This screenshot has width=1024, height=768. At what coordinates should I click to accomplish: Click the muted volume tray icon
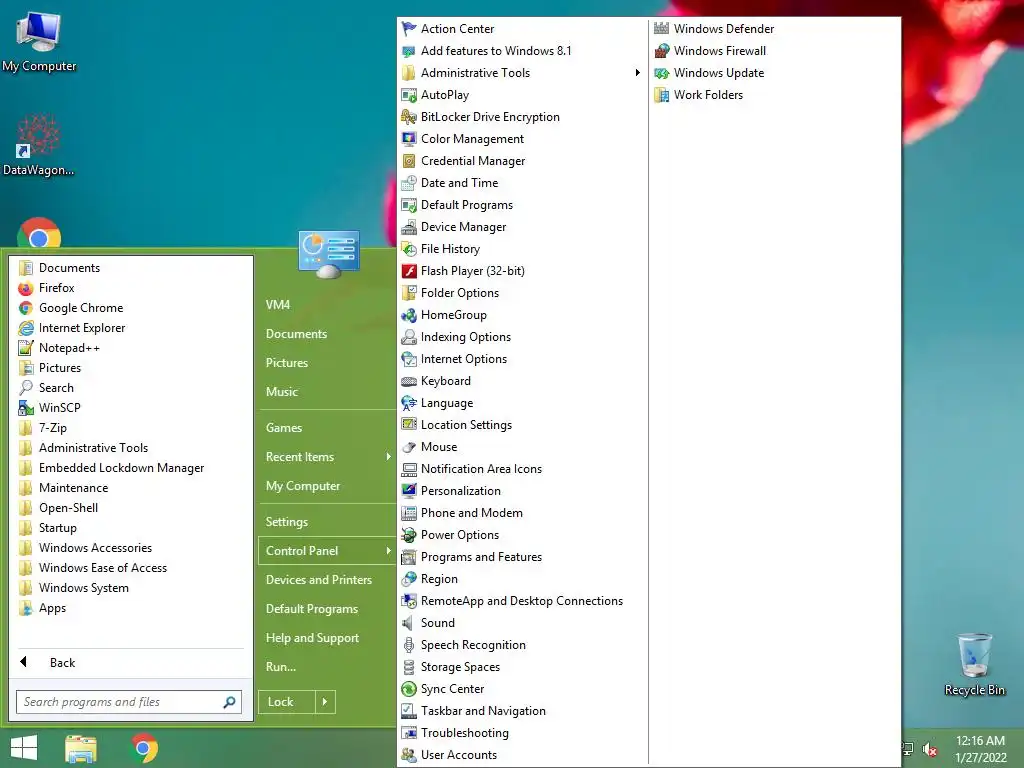coord(930,750)
